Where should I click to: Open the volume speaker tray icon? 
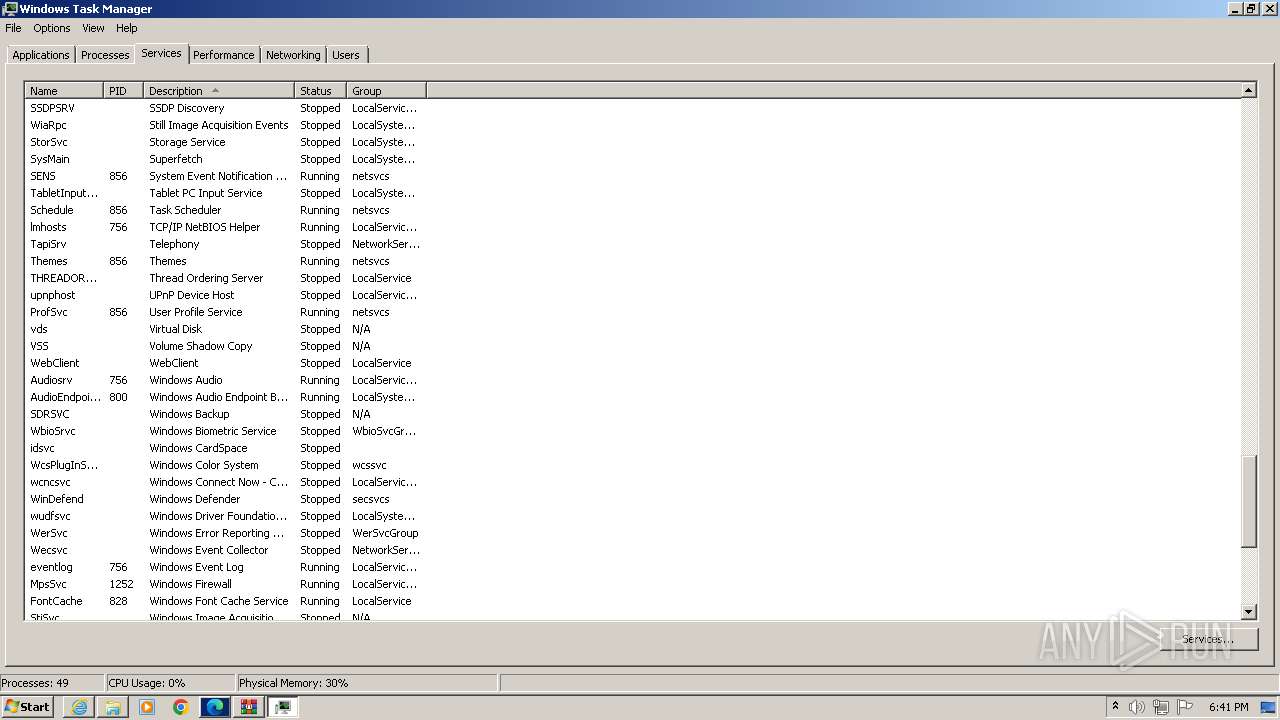[x=1137, y=707]
